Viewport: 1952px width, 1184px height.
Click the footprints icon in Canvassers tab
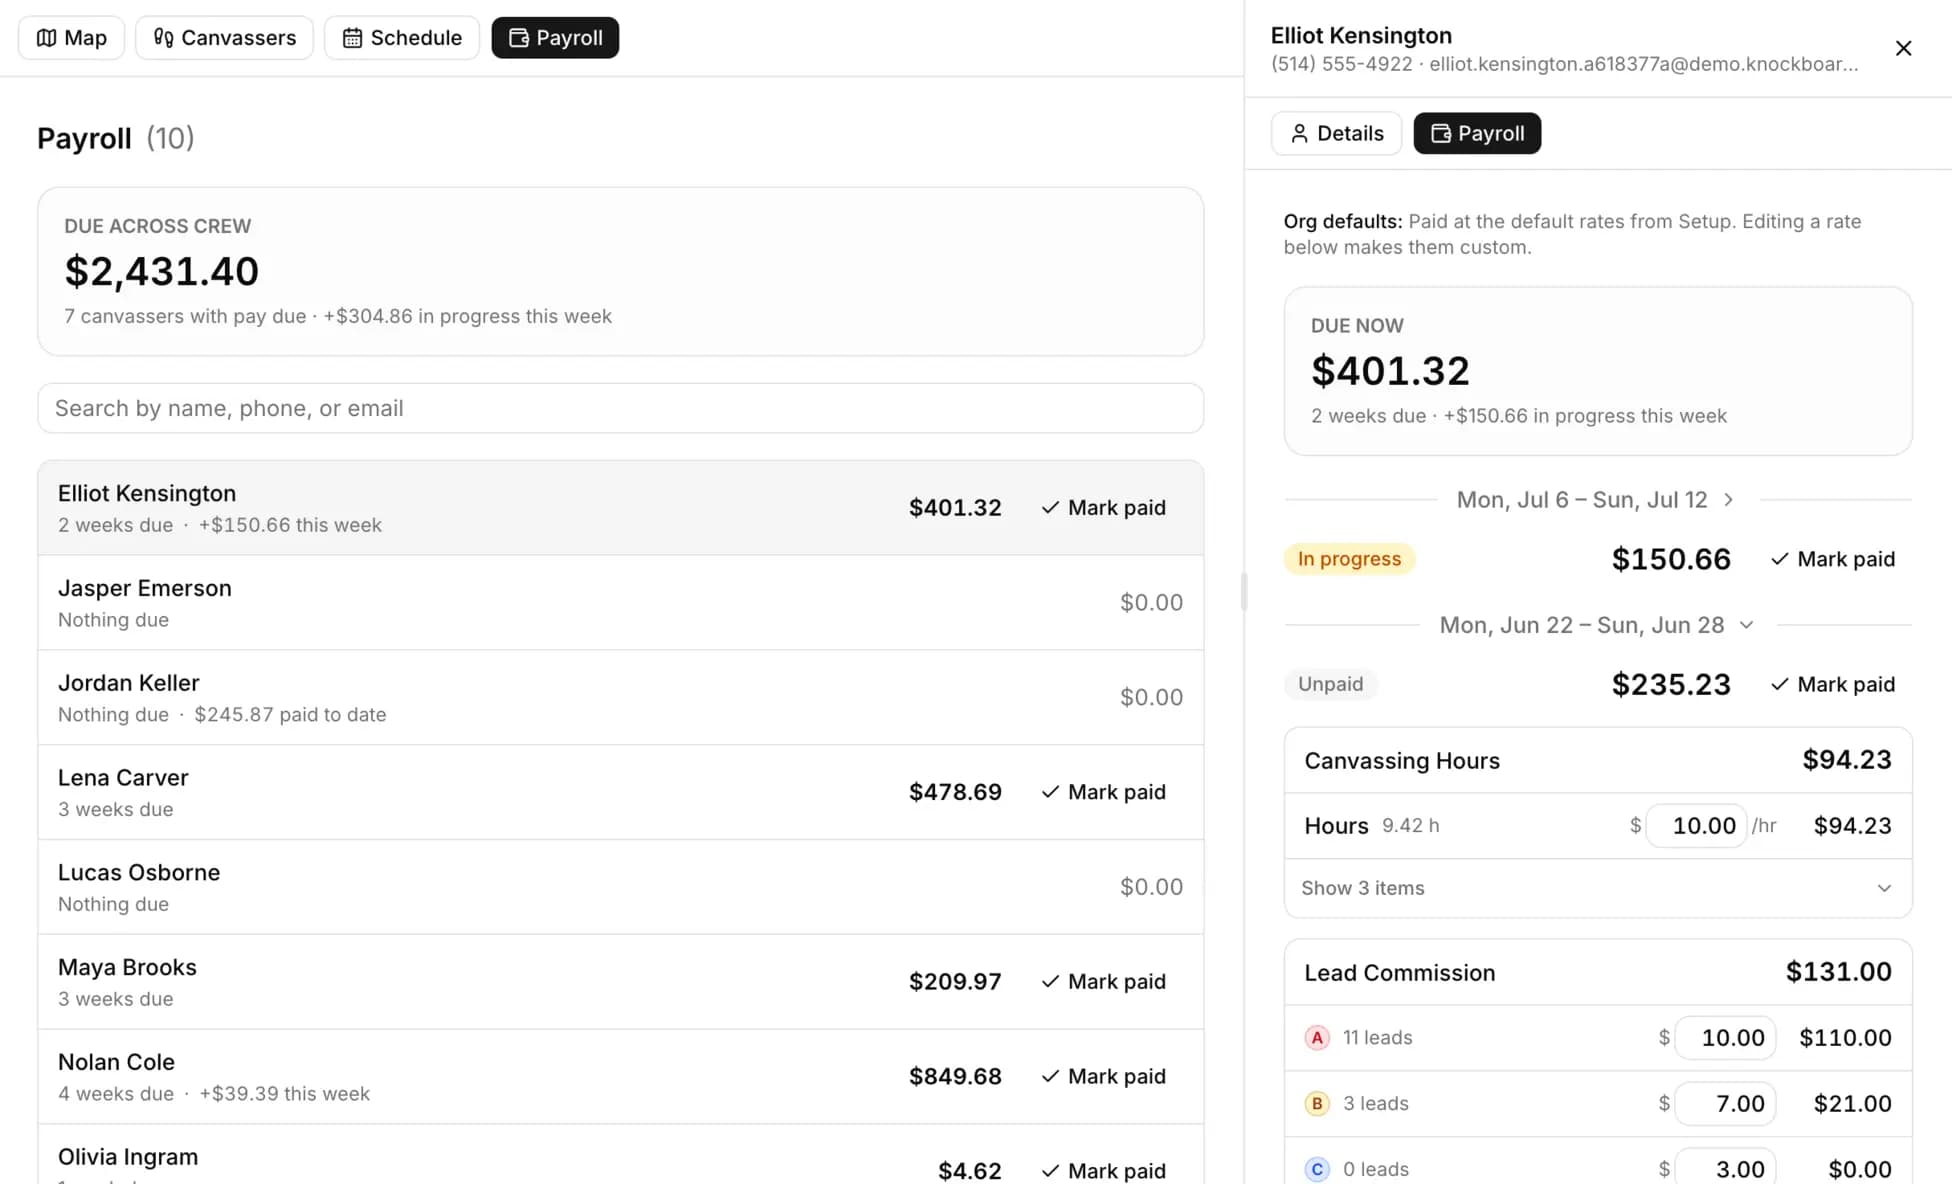163,38
